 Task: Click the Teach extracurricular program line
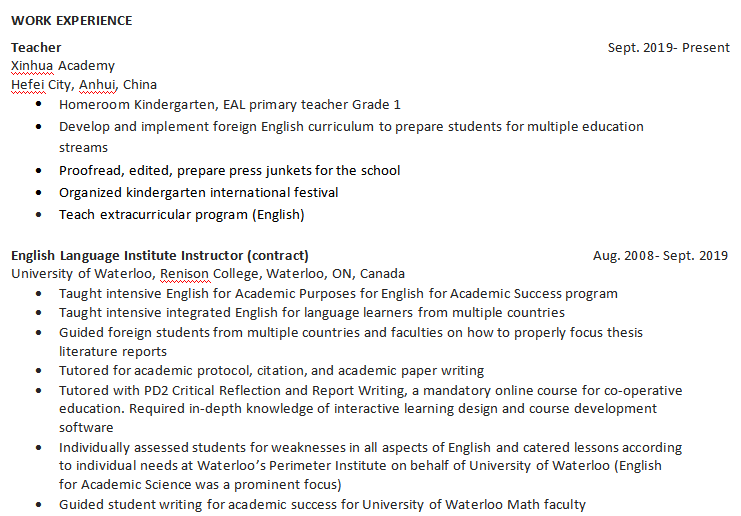tap(181, 214)
